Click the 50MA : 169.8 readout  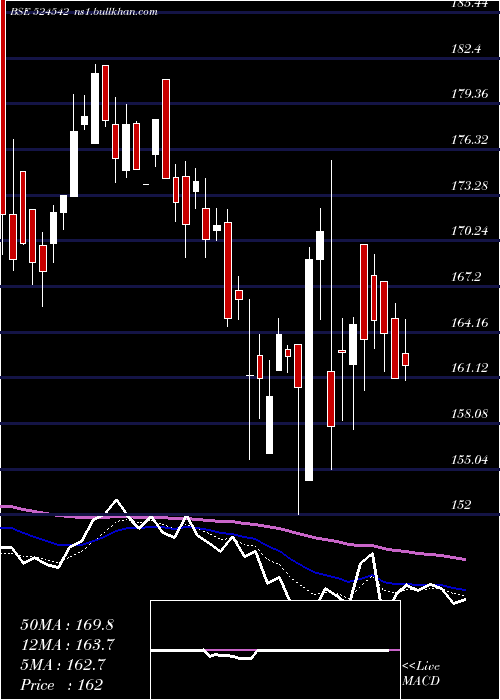67,625
